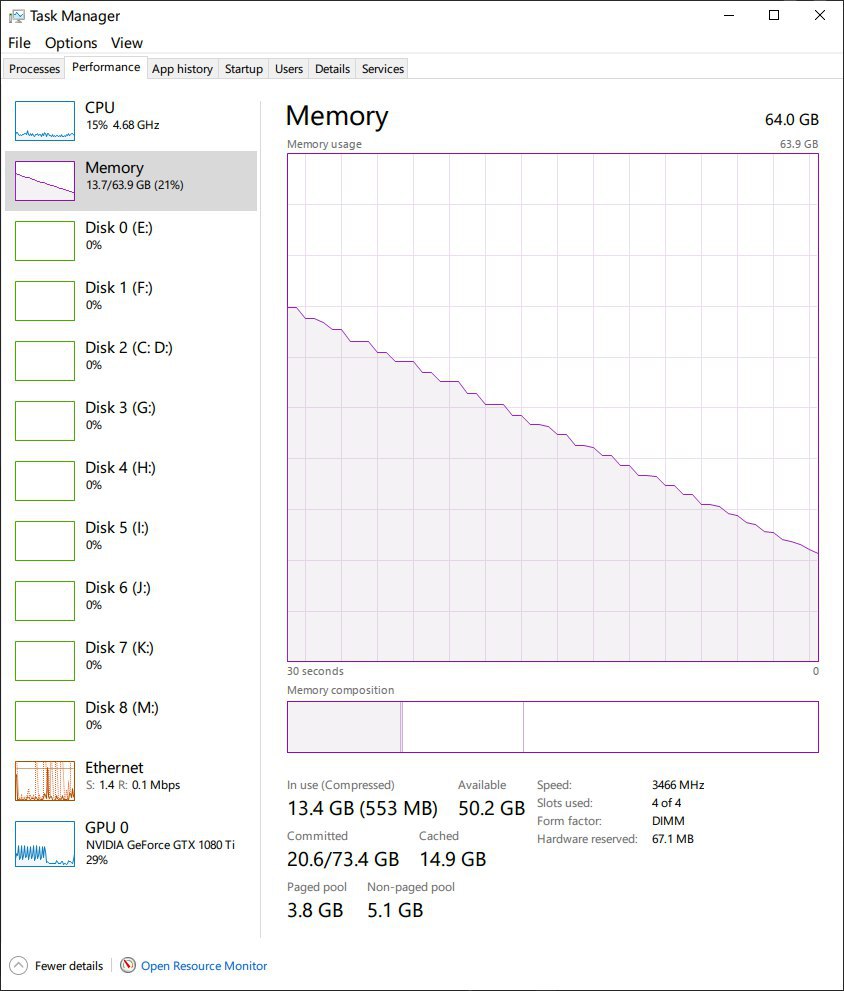Click the Task Manager title bar icon
The height and width of the screenshot is (991, 844).
pos(16,16)
